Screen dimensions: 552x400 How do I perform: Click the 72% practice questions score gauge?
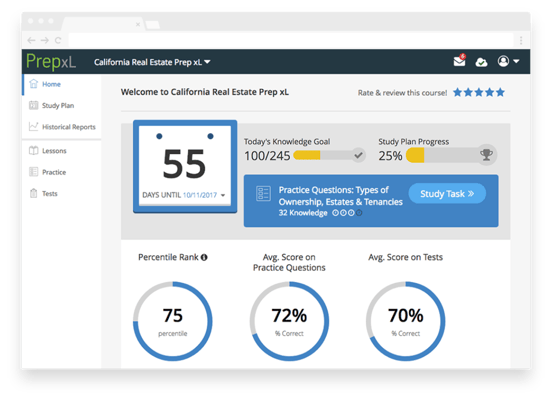pos(289,321)
